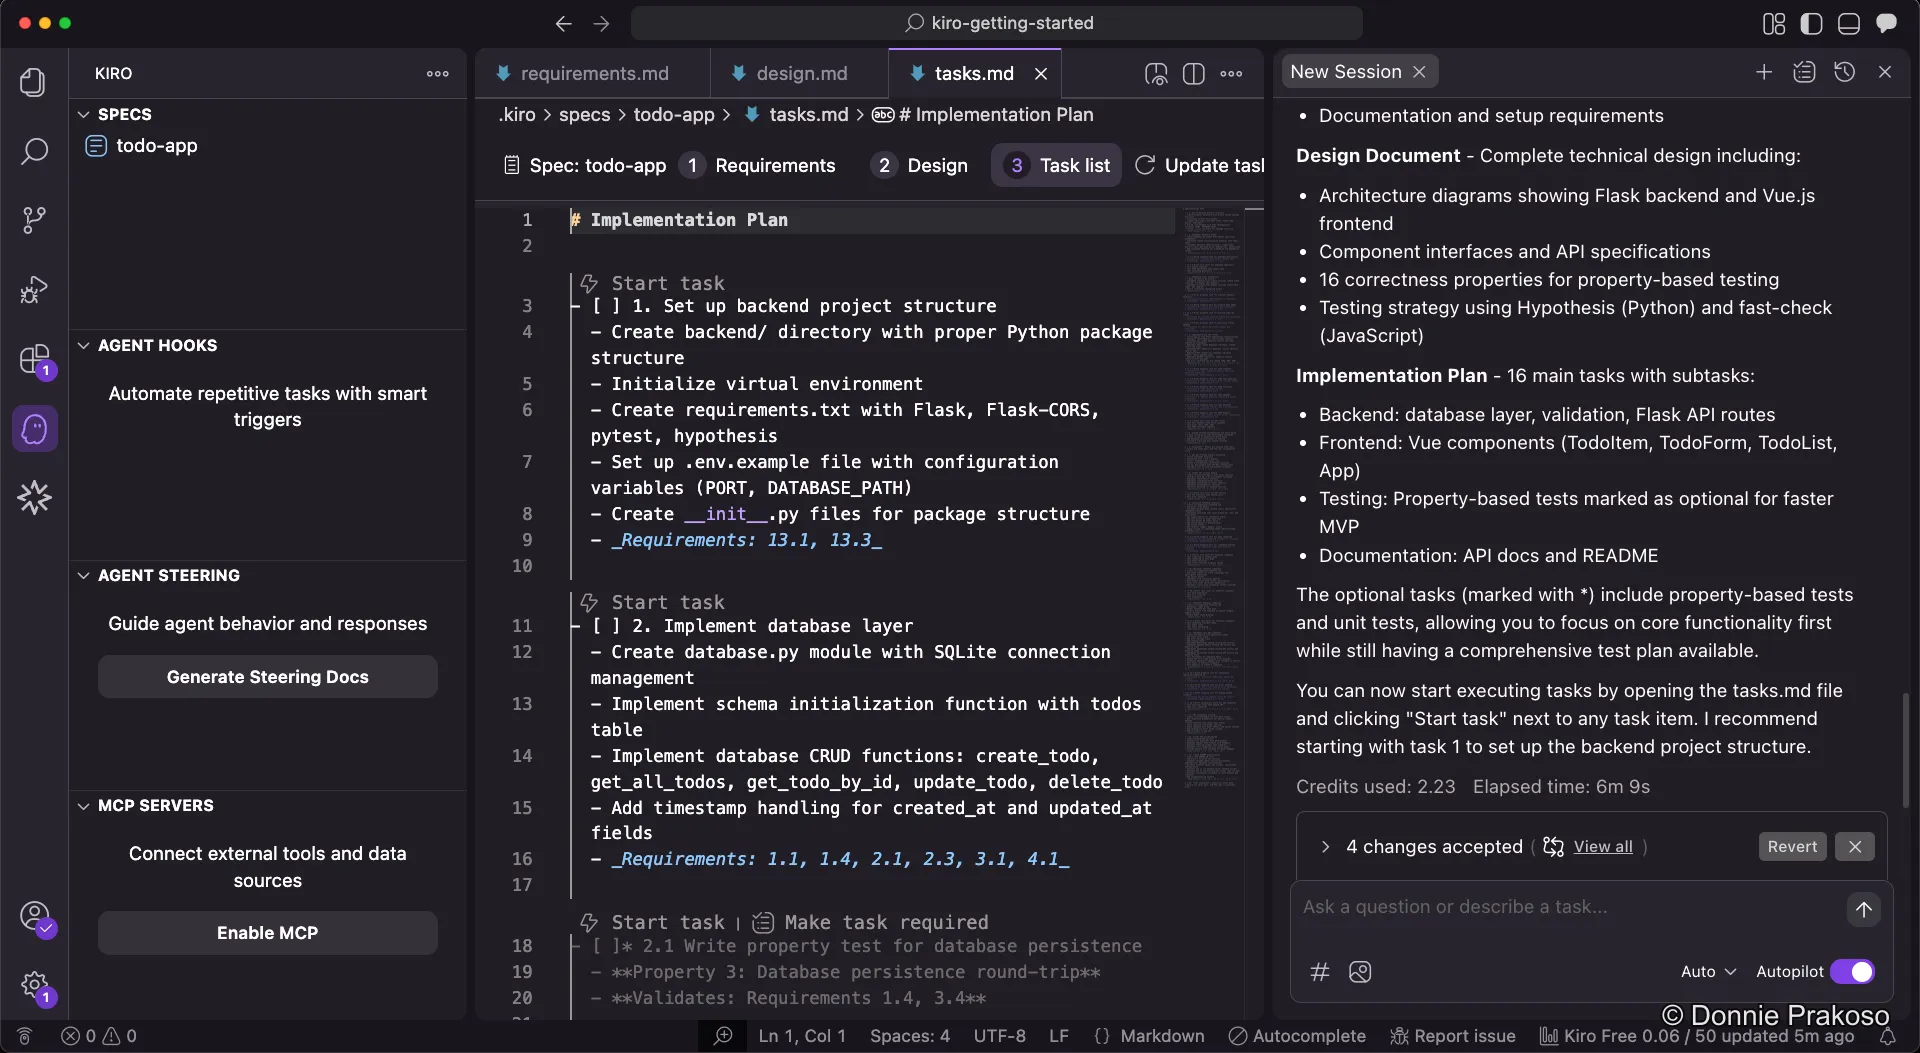Viewport: 1920px width, 1053px height.
Task: Click the View all changes link
Action: [x=1604, y=847]
